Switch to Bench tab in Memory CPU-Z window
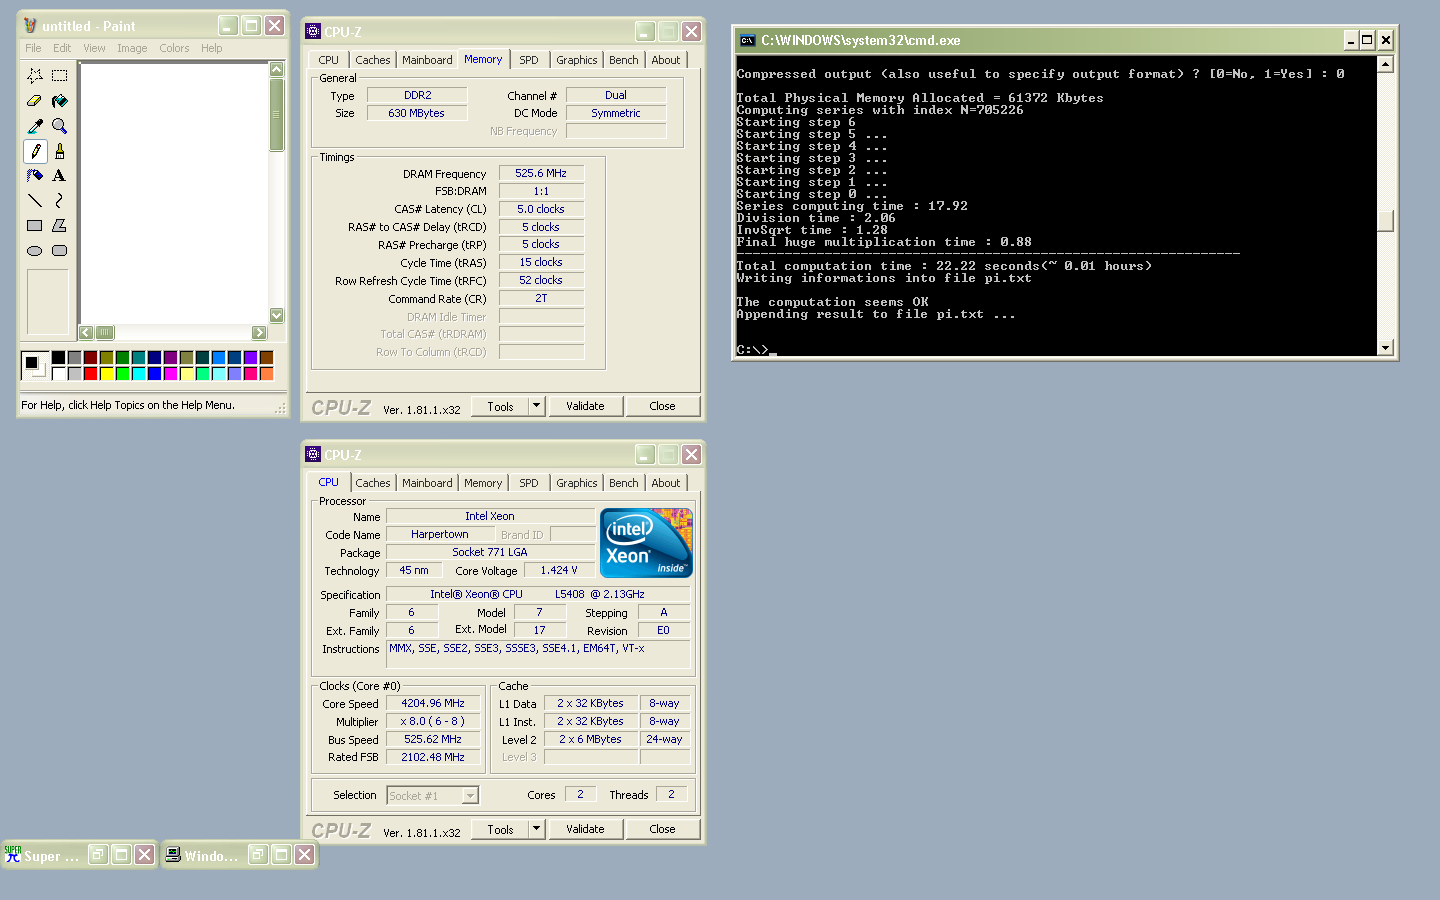The image size is (1440, 900). pos(624,60)
